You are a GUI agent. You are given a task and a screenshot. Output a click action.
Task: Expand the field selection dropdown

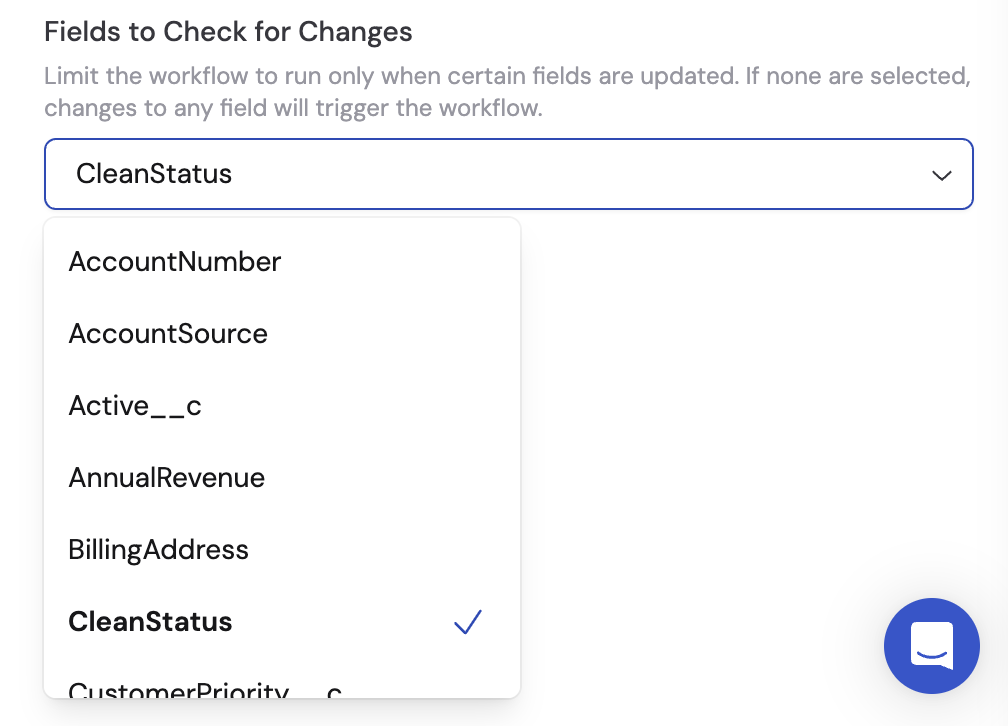click(941, 174)
